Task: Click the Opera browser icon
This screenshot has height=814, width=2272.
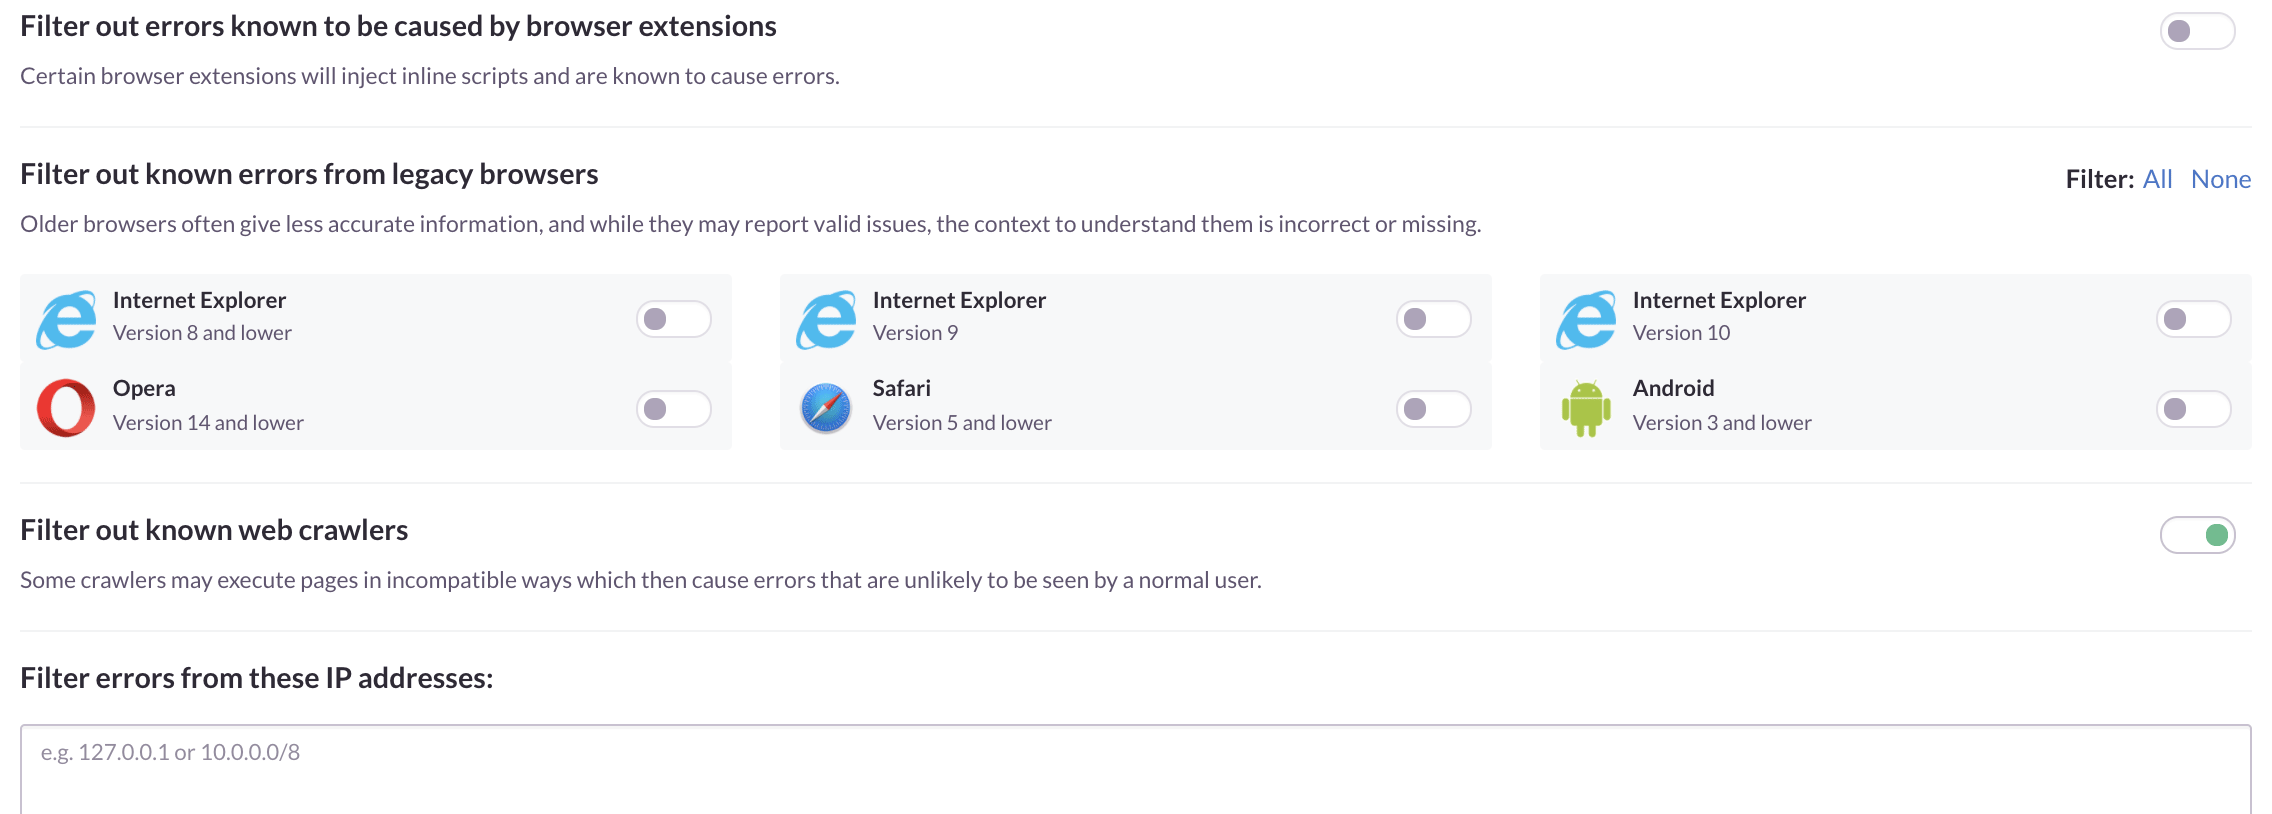Action: [x=66, y=408]
